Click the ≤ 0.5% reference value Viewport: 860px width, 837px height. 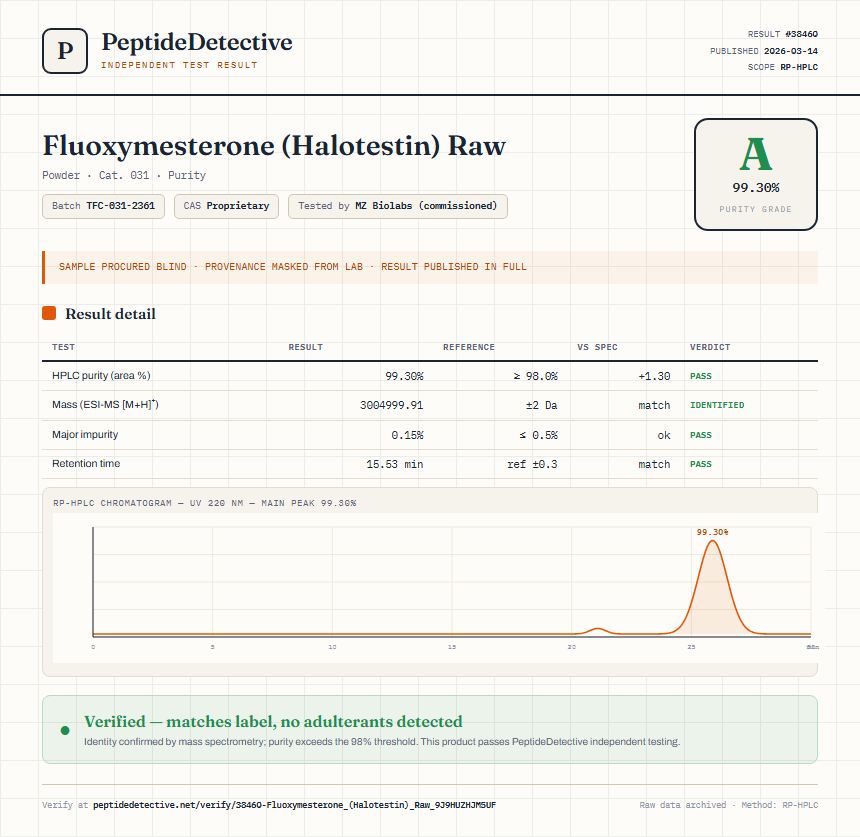click(538, 435)
